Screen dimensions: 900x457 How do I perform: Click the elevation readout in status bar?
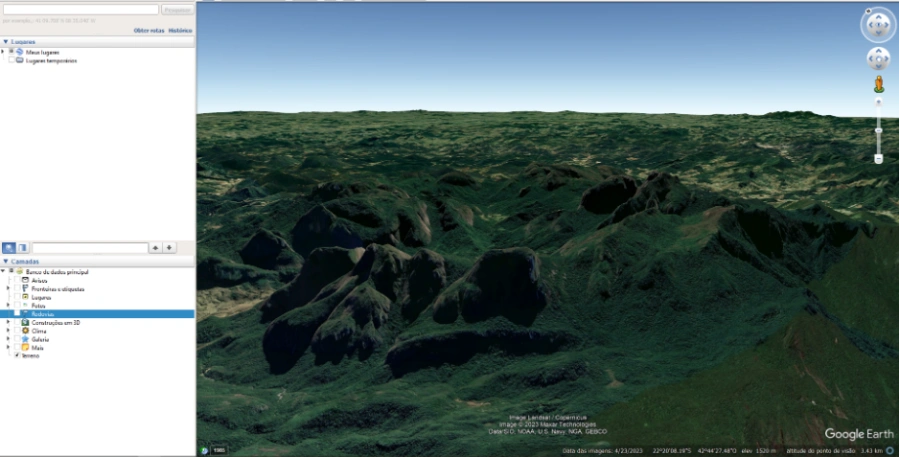click(758, 451)
